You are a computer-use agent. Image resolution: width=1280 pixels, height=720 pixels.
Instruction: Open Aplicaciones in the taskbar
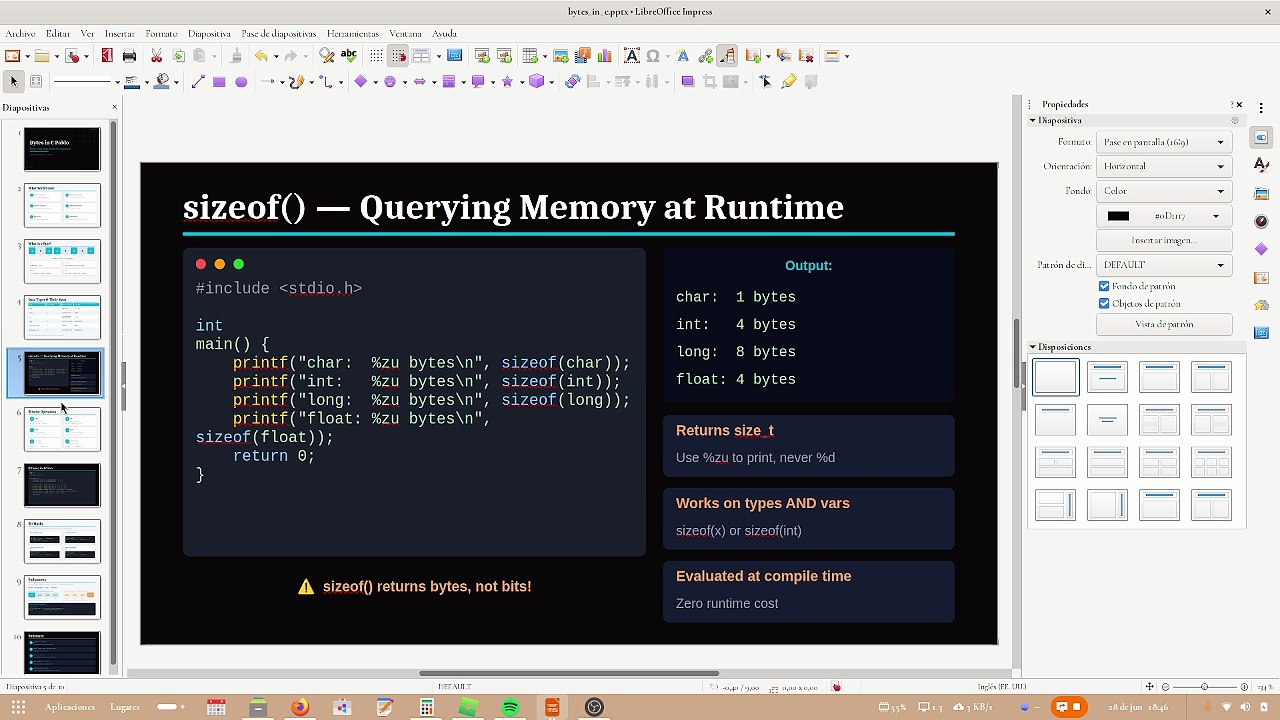tap(70, 707)
